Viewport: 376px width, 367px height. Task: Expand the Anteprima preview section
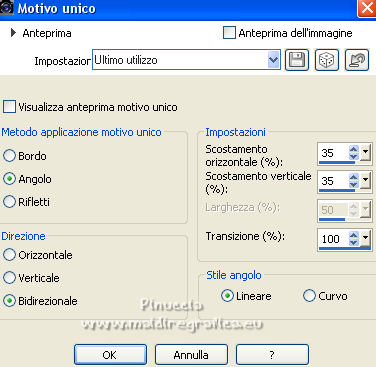[x=13, y=33]
